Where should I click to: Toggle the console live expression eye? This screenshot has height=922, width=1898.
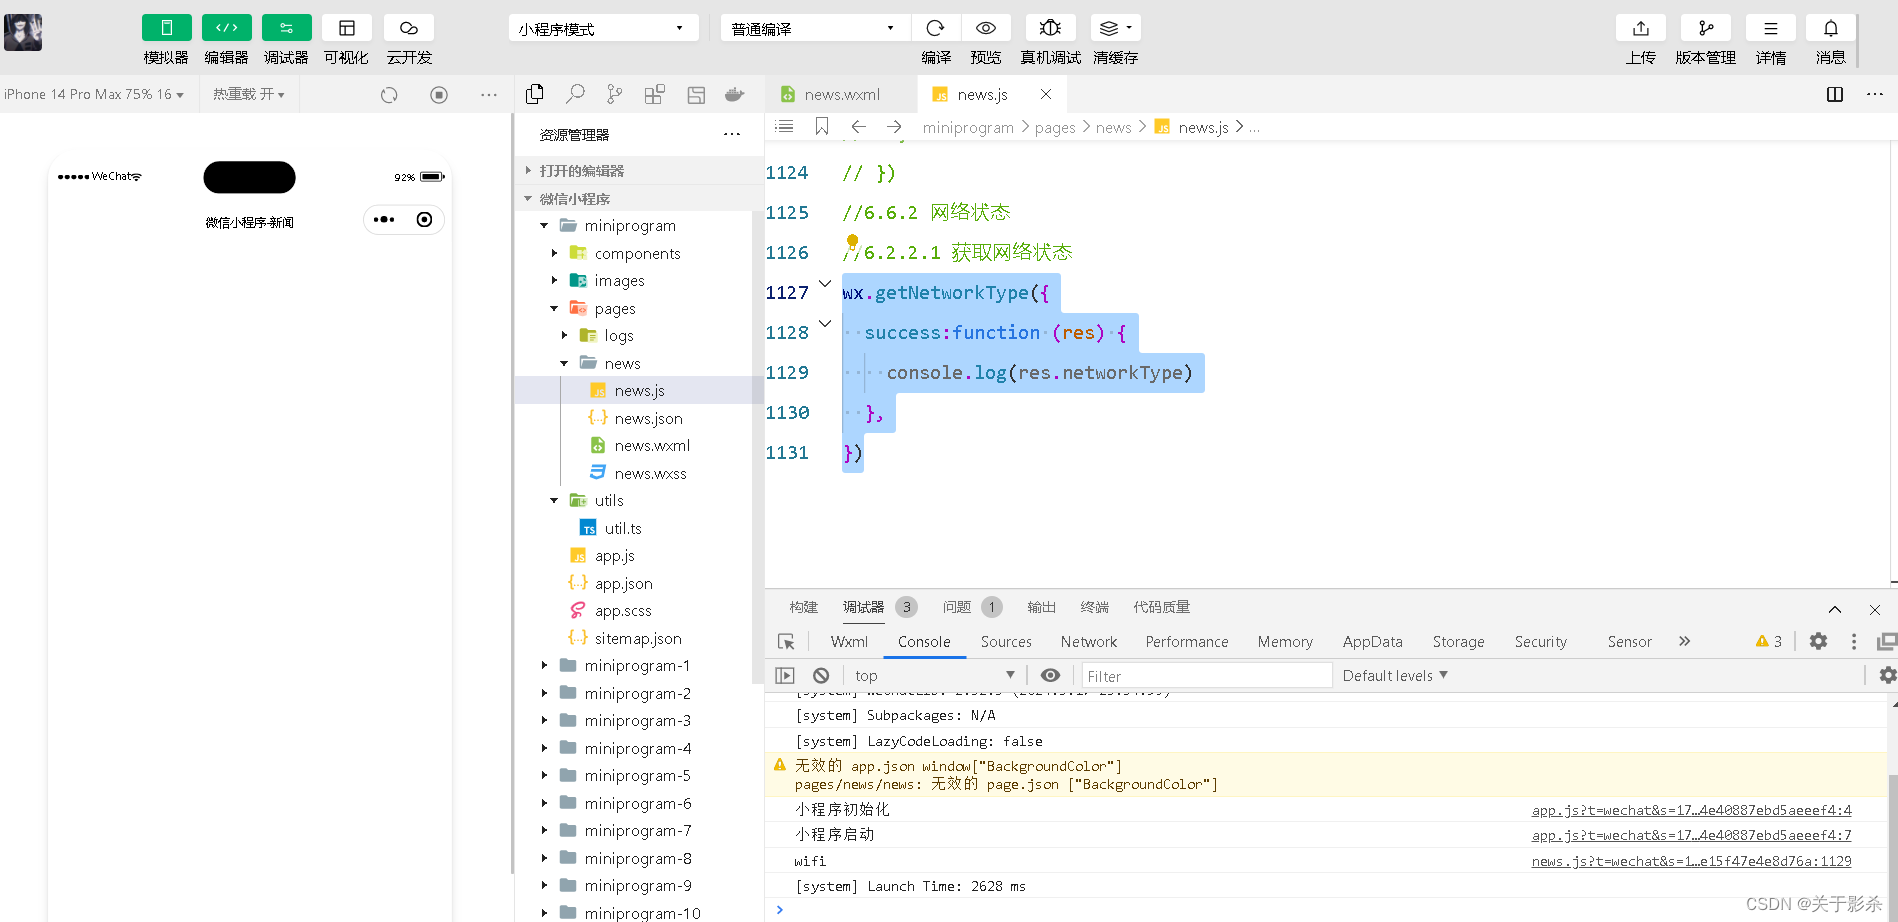coord(1050,676)
